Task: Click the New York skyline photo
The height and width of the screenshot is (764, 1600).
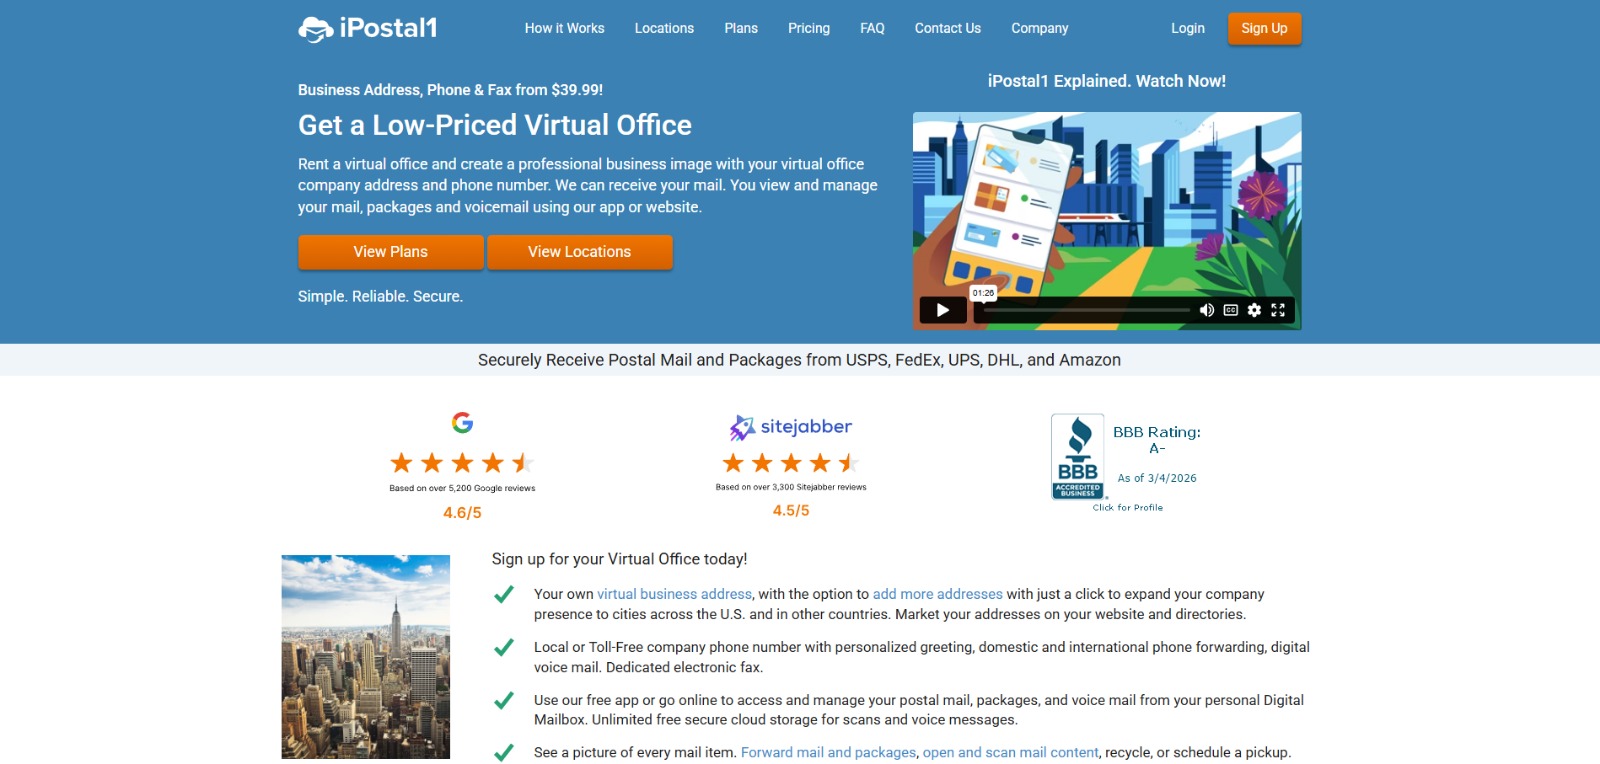Action: pos(366,657)
